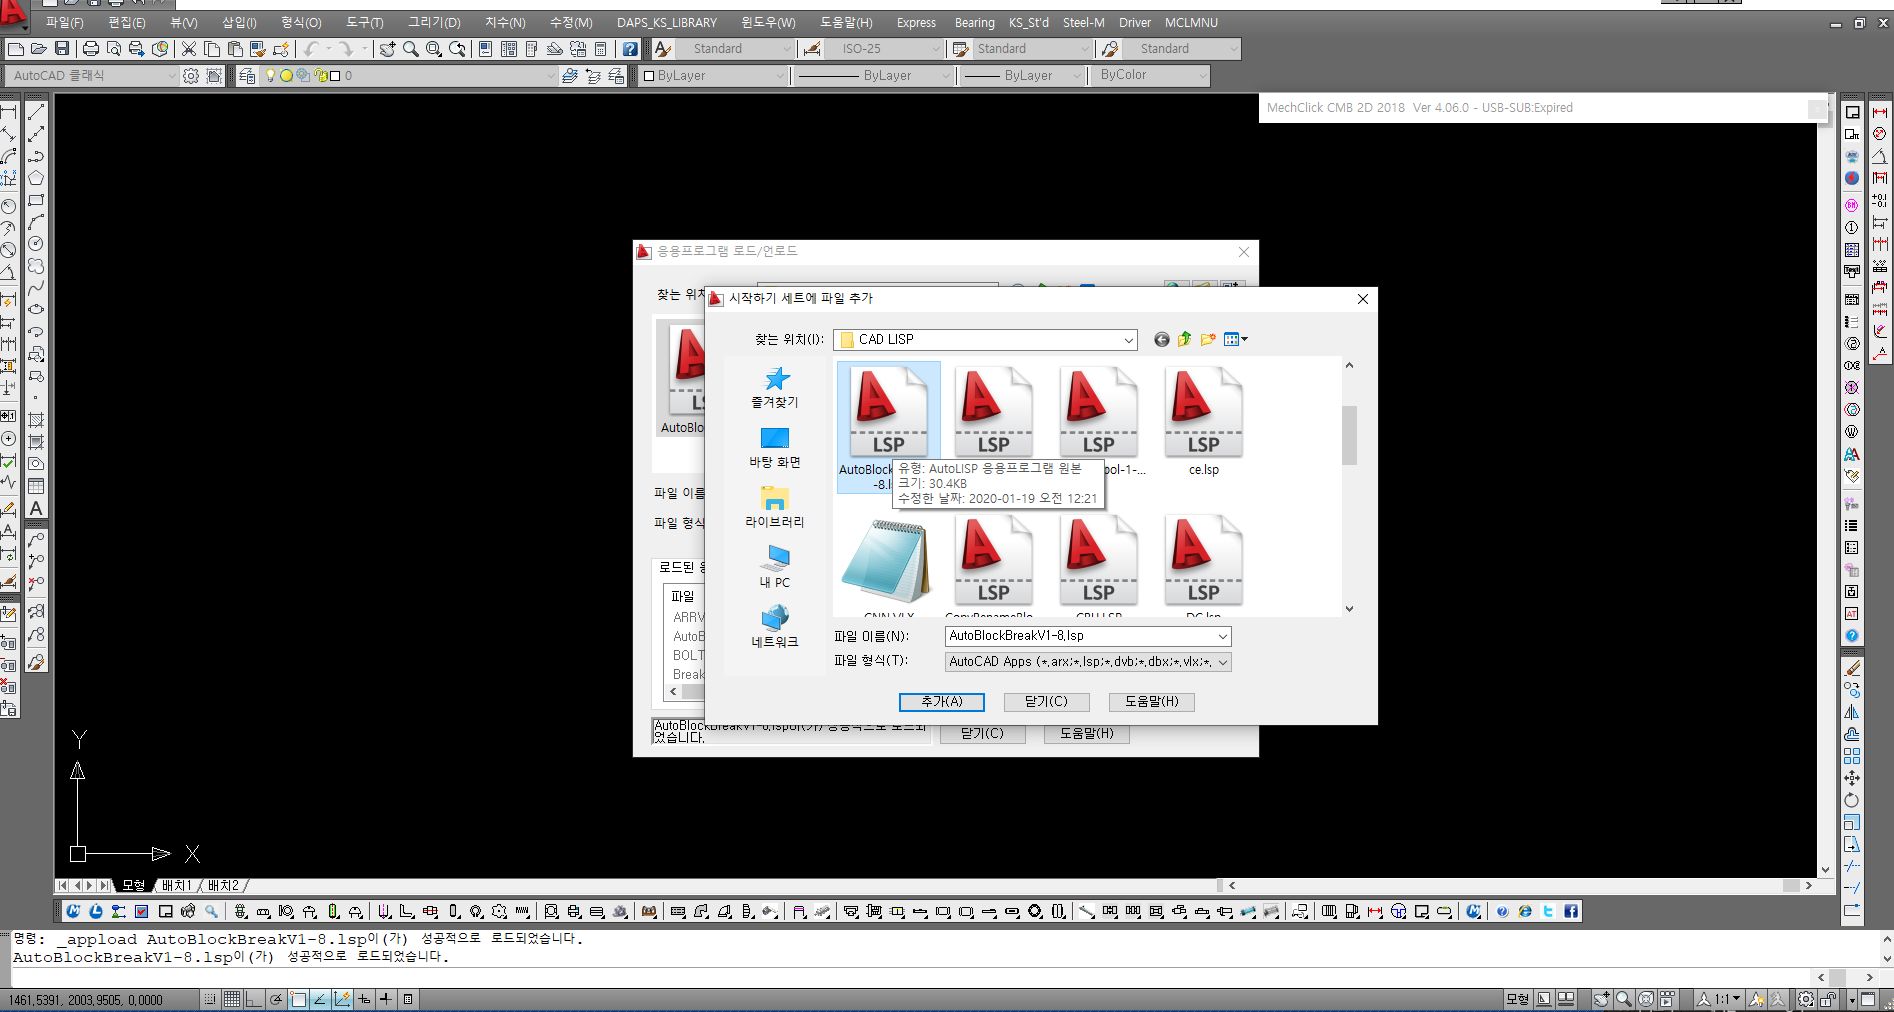This screenshot has height=1012, width=1894.
Task: Toggle Object Snap in status bar
Action: [x=298, y=999]
